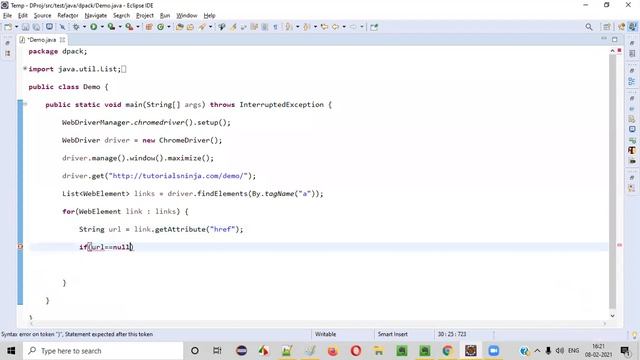
Task: Click the New file toolbar icon
Action: tap(8, 27)
